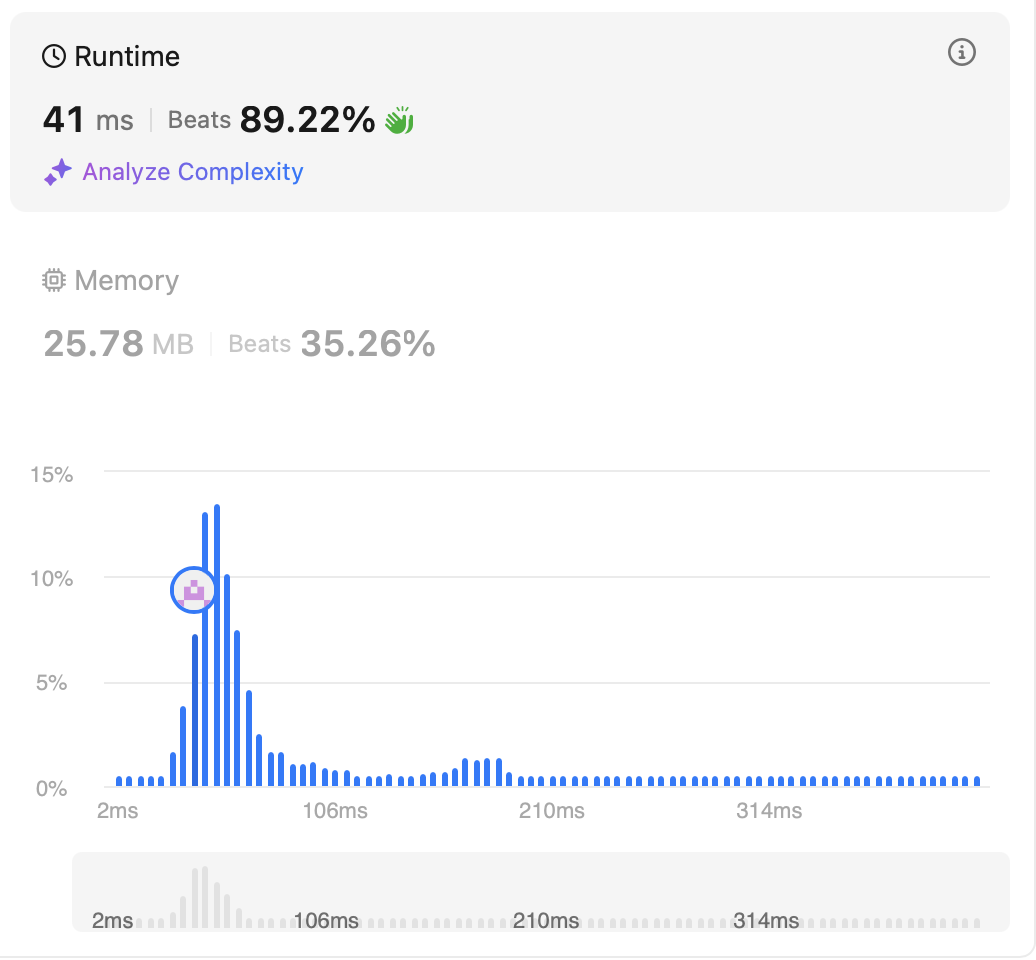Click the green clapping hands icon
The height and width of the screenshot is (960, 1036).
[x=399, y=121]
